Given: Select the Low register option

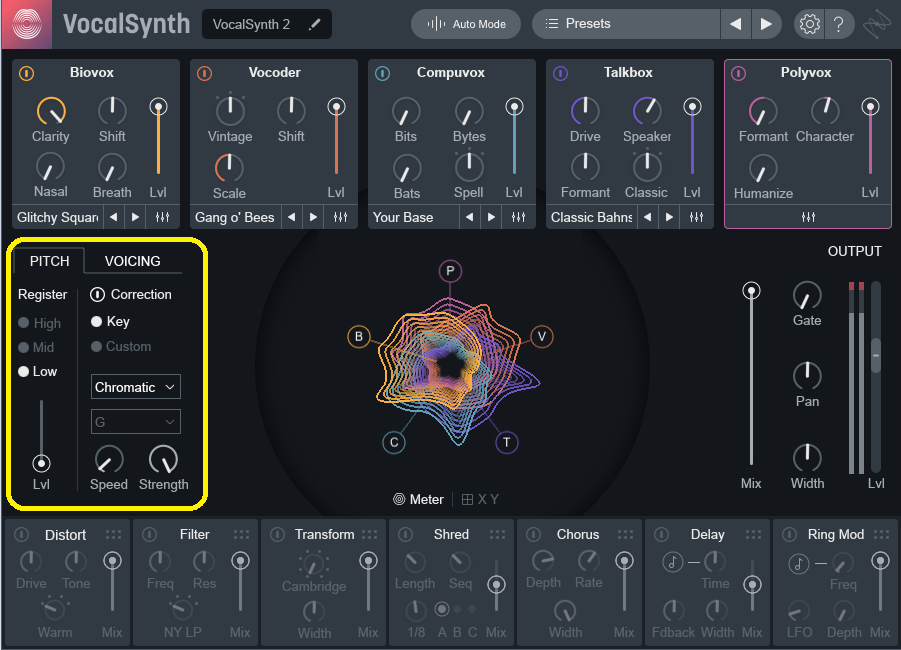Looking at the screenshot, I should coord(37,371).
